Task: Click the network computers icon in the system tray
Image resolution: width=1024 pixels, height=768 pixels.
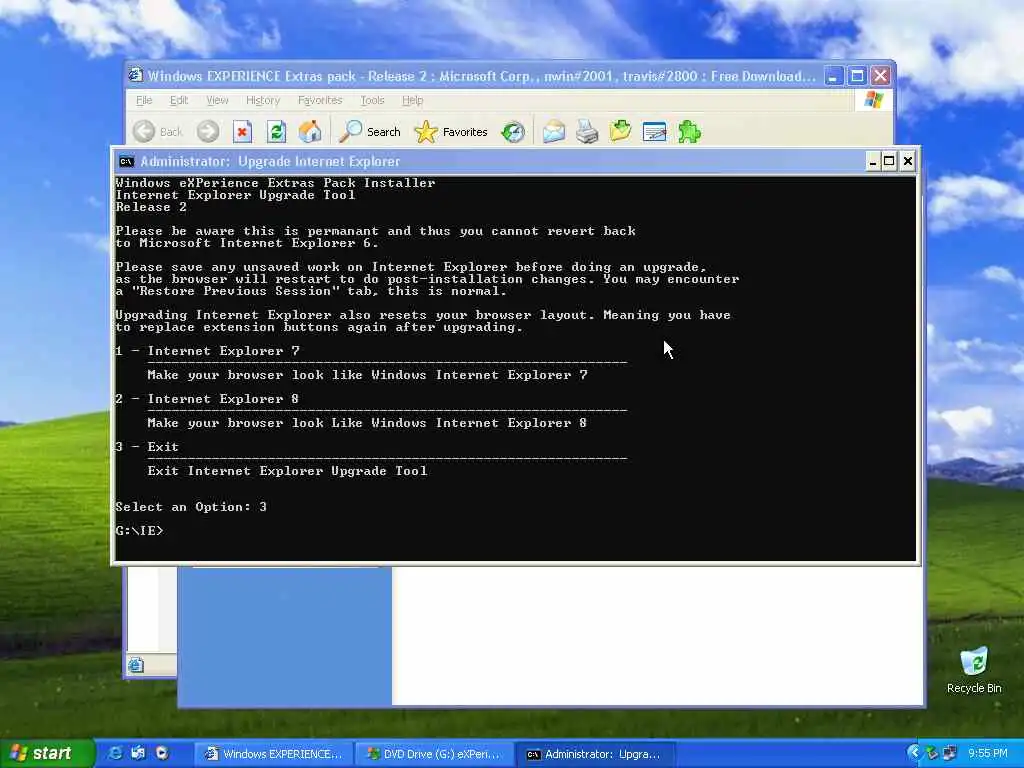Action: pos(950,753)
